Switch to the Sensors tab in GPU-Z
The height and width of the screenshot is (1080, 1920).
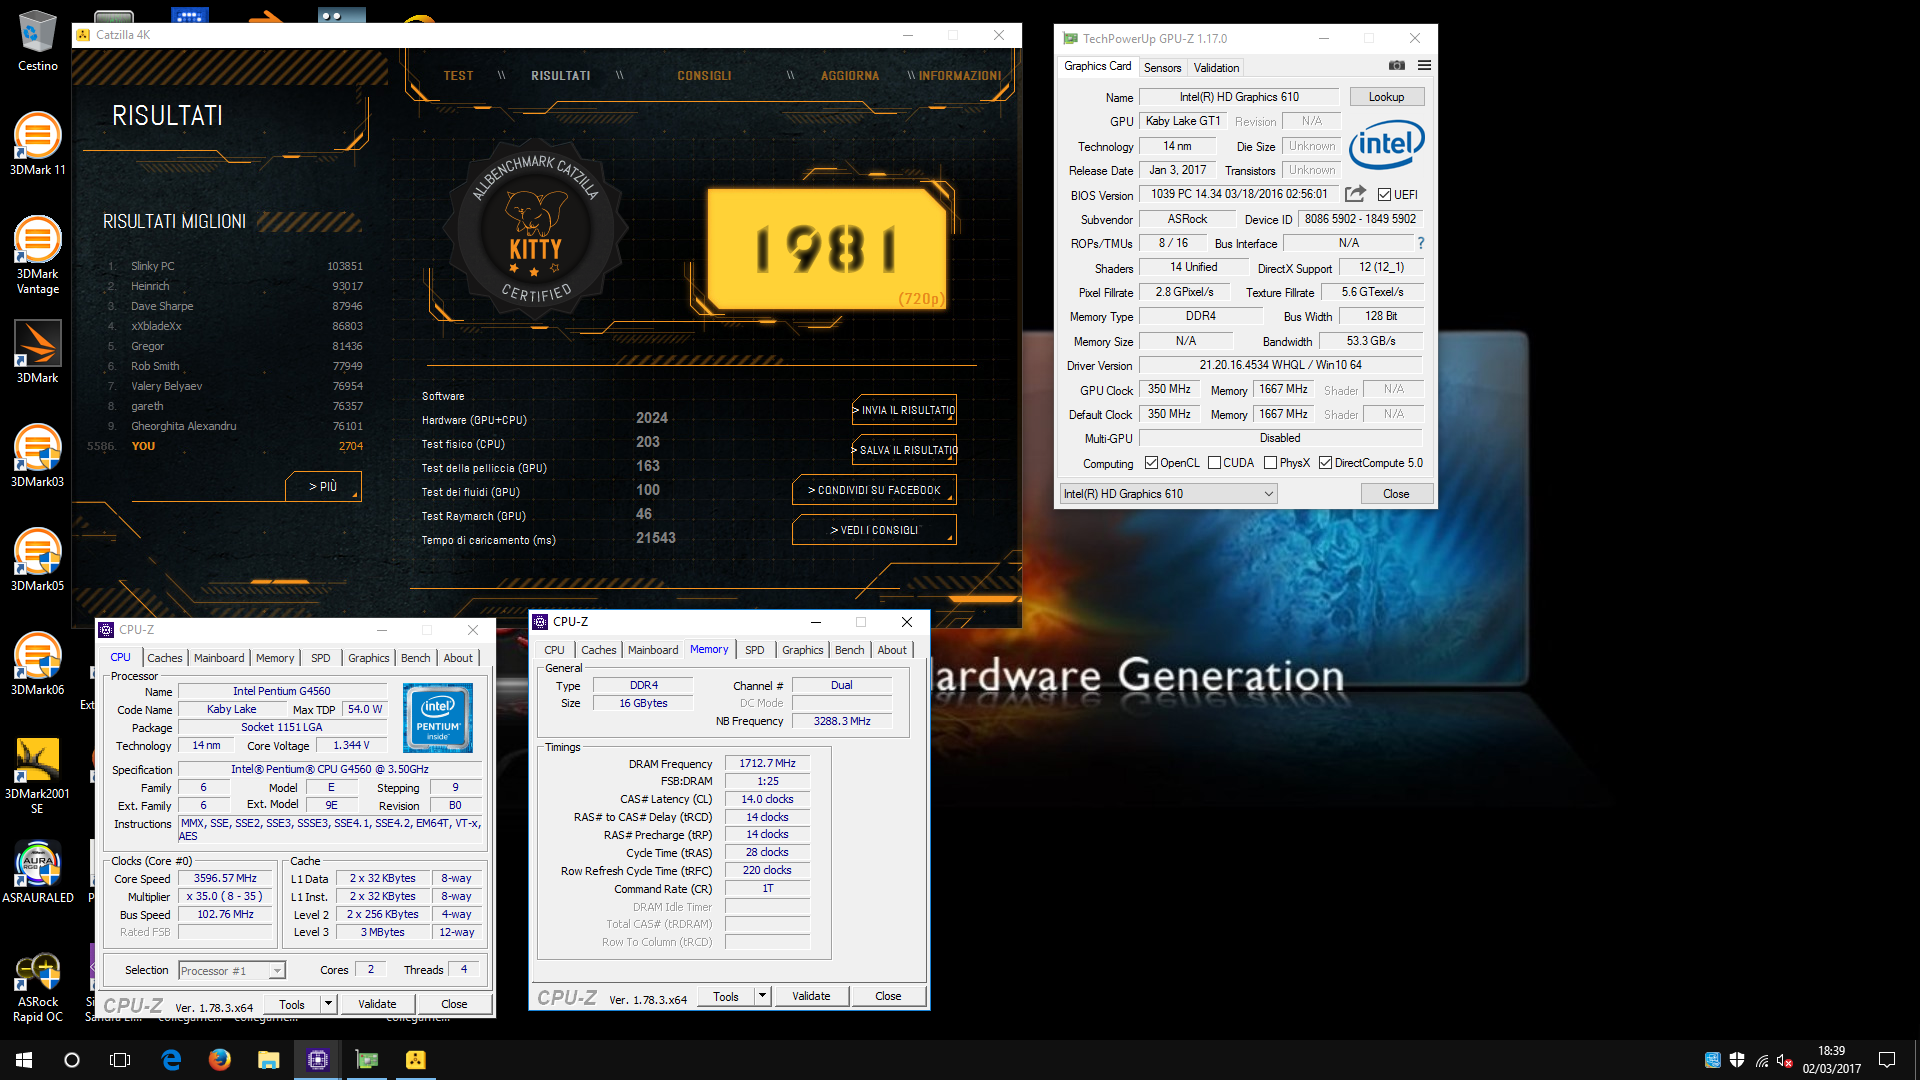pyautogui.click(x=1162, y=68)
